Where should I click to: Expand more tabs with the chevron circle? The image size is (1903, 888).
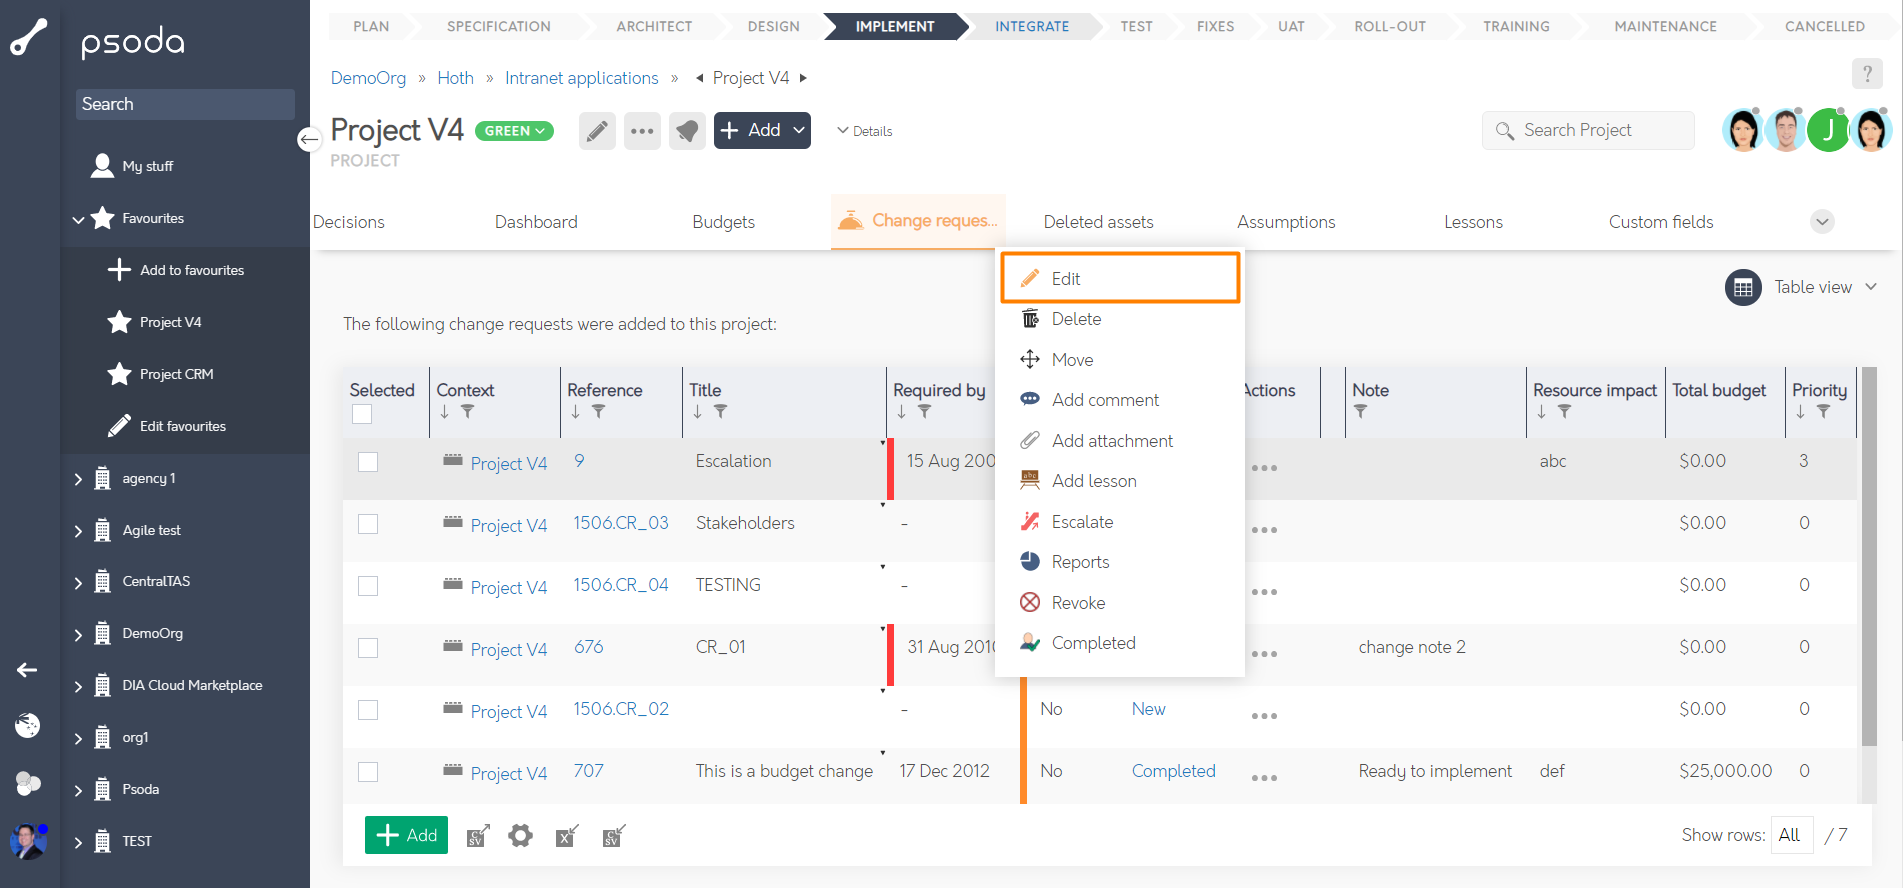(1822, 222)
